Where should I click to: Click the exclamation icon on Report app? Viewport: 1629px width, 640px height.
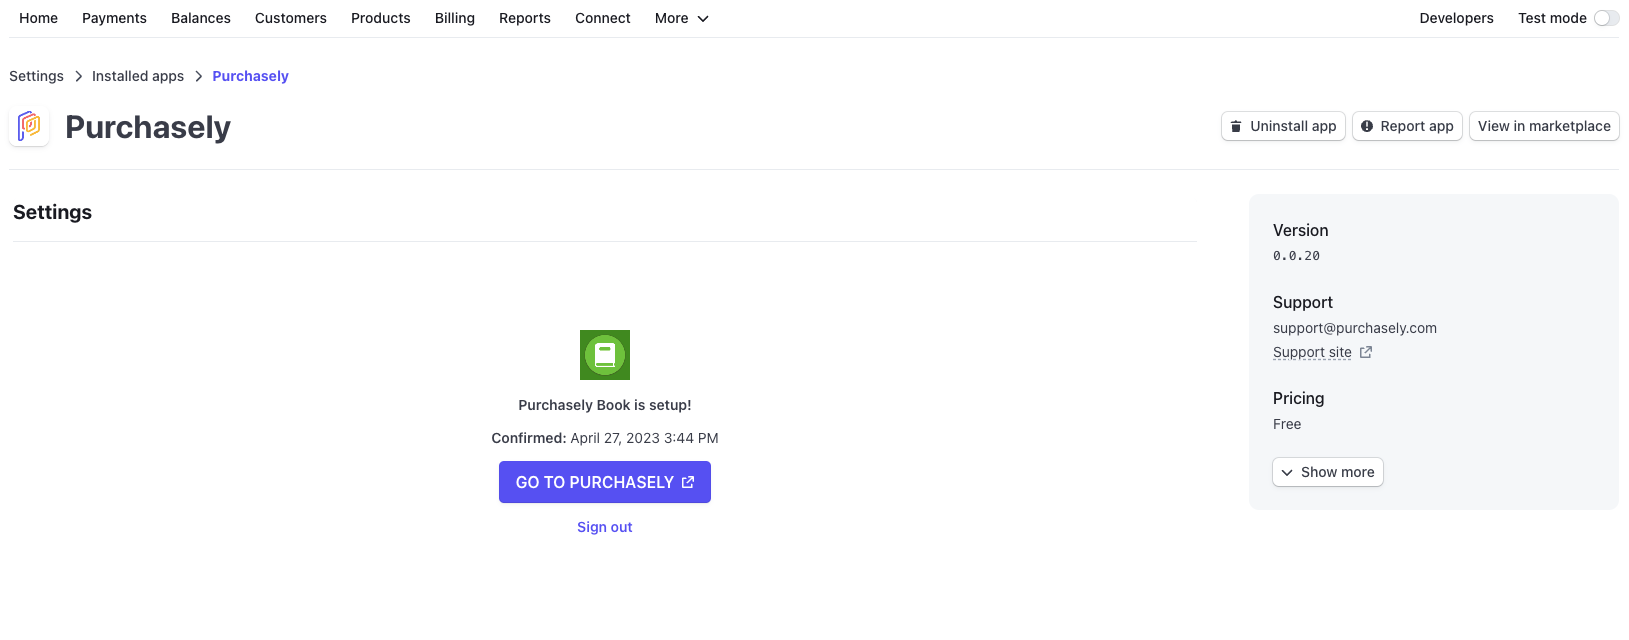(1367, 126)
